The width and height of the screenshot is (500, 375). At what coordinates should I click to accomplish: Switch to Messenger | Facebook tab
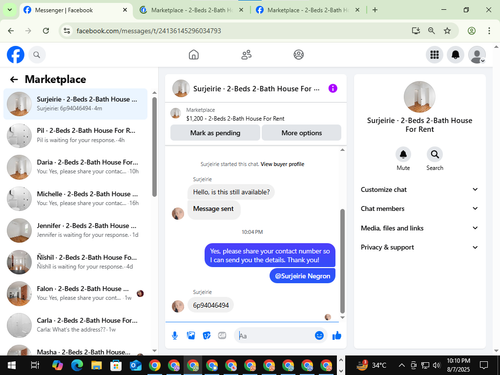tap(75, 10)
